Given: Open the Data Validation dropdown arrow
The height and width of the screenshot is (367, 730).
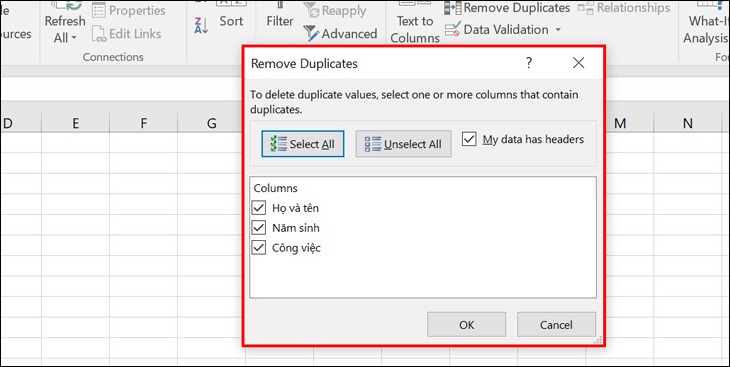Looking at the screenshot, I should pyautogui.click(x=558, y=30).
